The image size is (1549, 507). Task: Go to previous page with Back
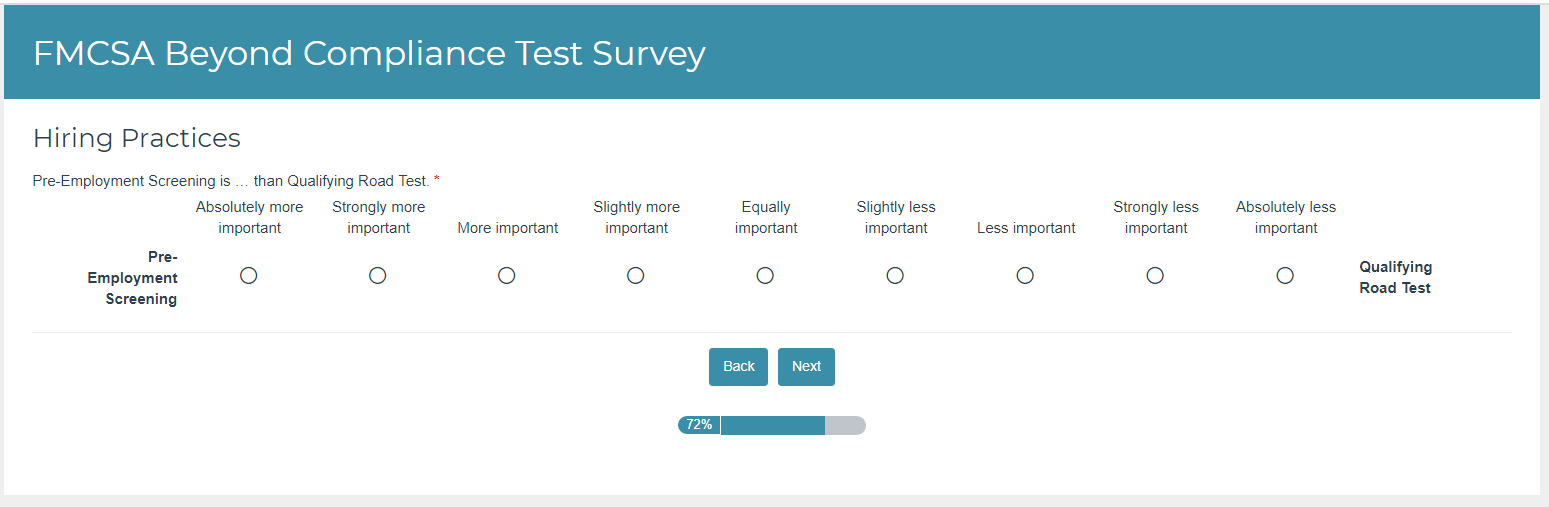[738, 367]
